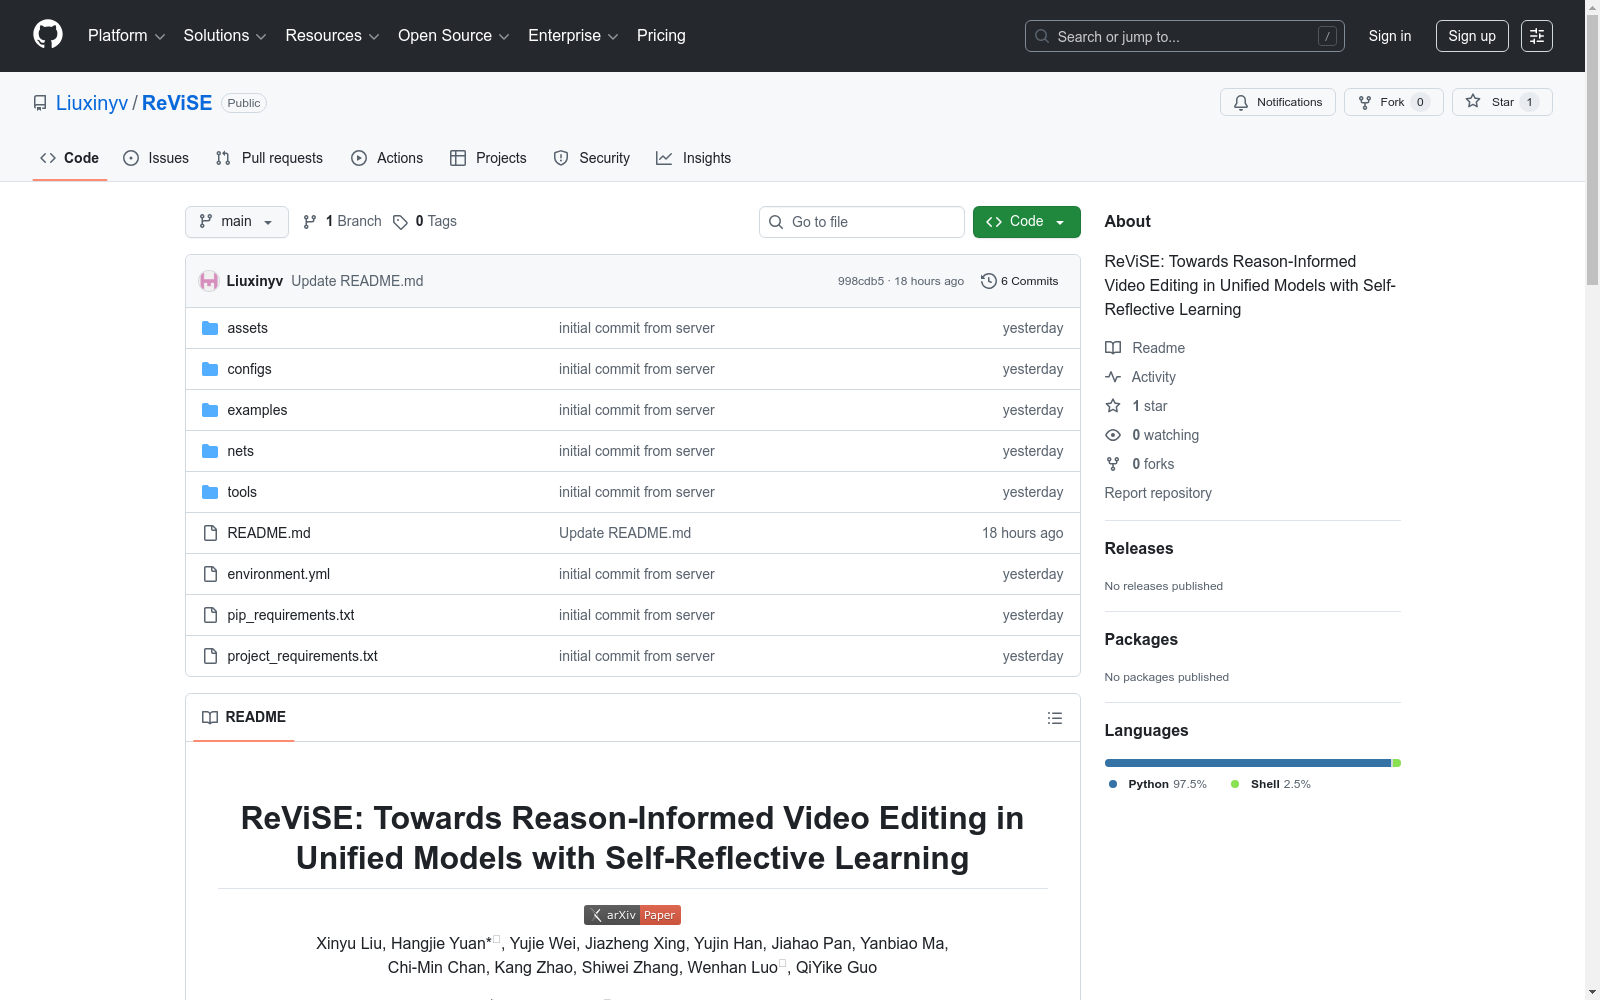
Task: Click the Notifications bell button
Action: pos(1277,102)
